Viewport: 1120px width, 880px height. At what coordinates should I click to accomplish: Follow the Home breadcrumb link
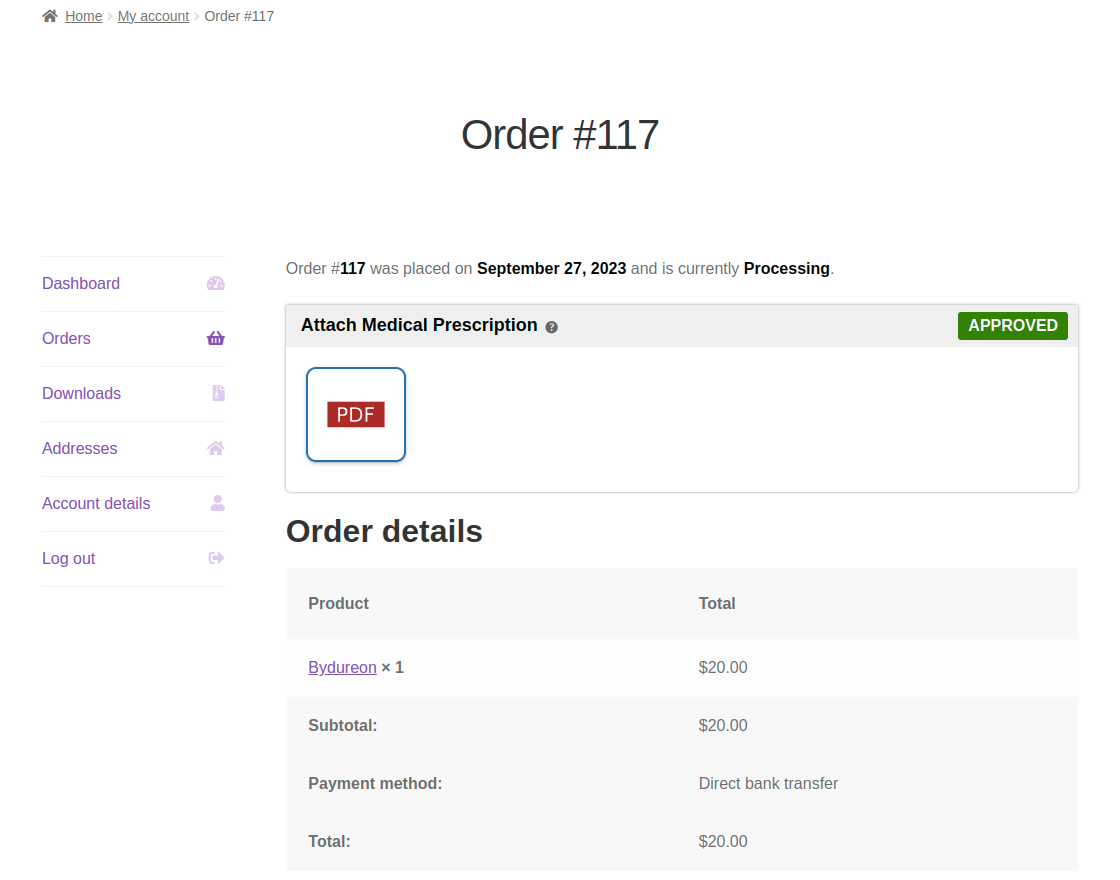83,15
